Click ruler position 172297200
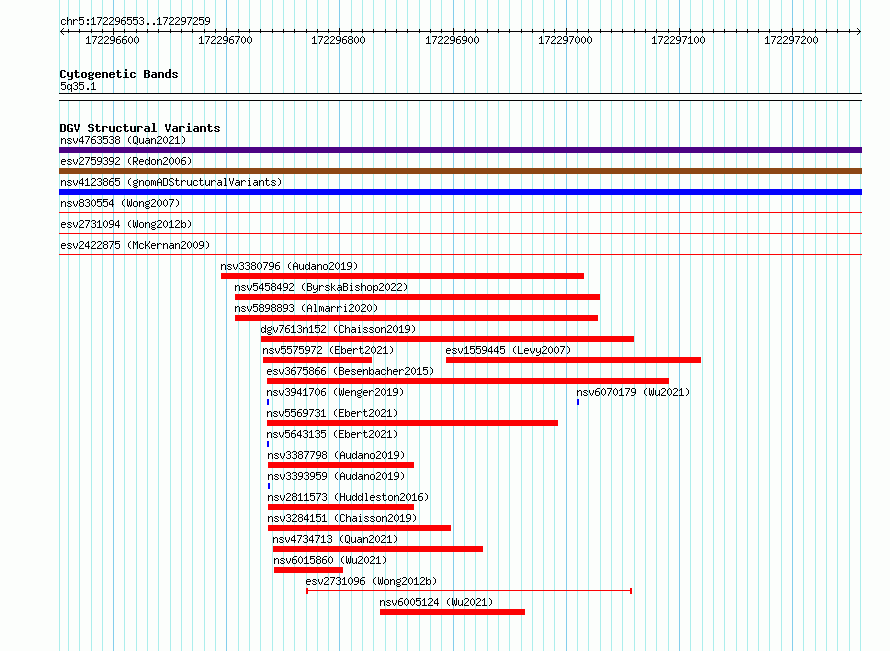This screenshot has width=890, height=651. [x=791, y=40]
